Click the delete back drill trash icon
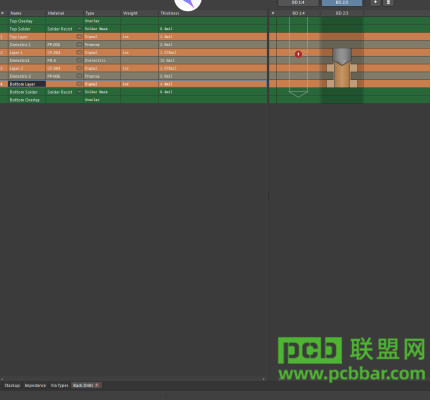The height and width of the screenshot is (401, 431). point(388,2)
